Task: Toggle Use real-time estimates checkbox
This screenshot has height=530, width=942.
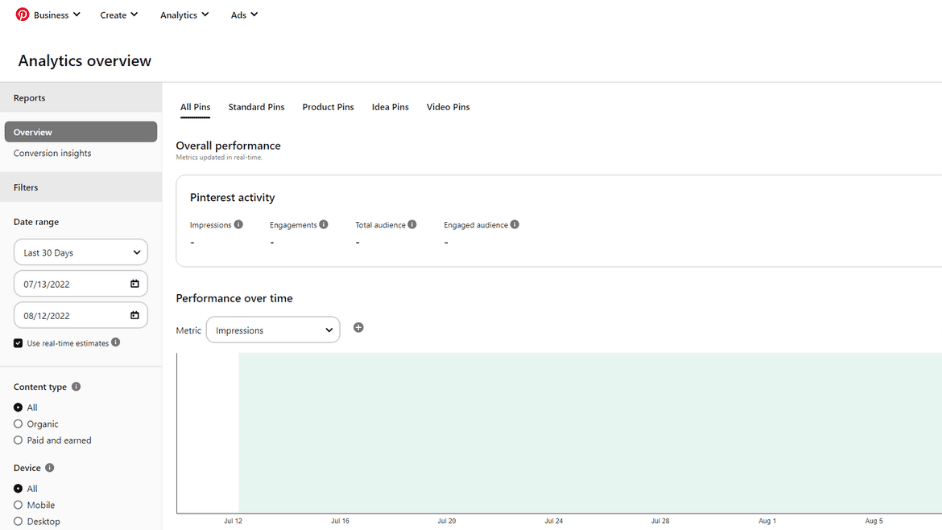Action: (x=18, y=343)
